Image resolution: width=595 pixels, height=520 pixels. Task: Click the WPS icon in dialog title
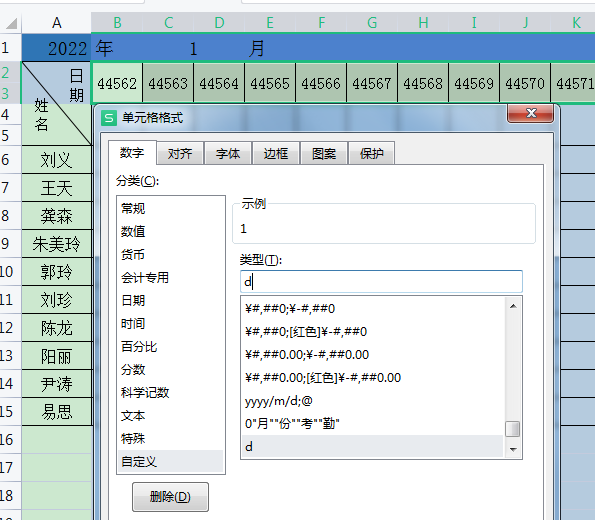[x=109, y=118]
